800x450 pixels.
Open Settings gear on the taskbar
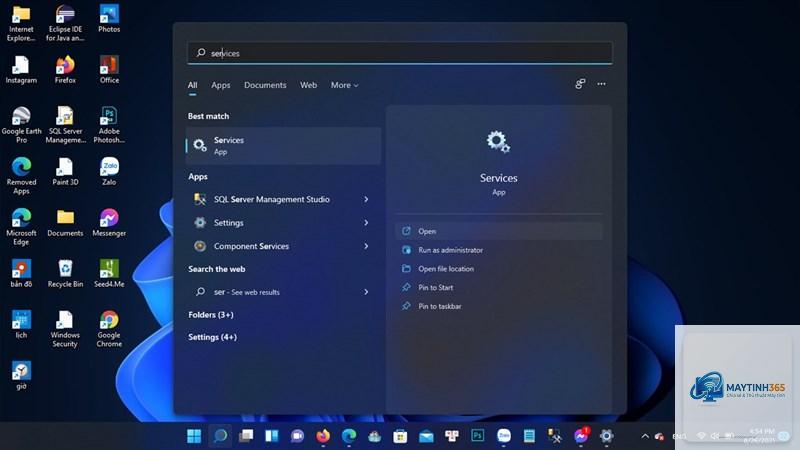coord(606,436)
